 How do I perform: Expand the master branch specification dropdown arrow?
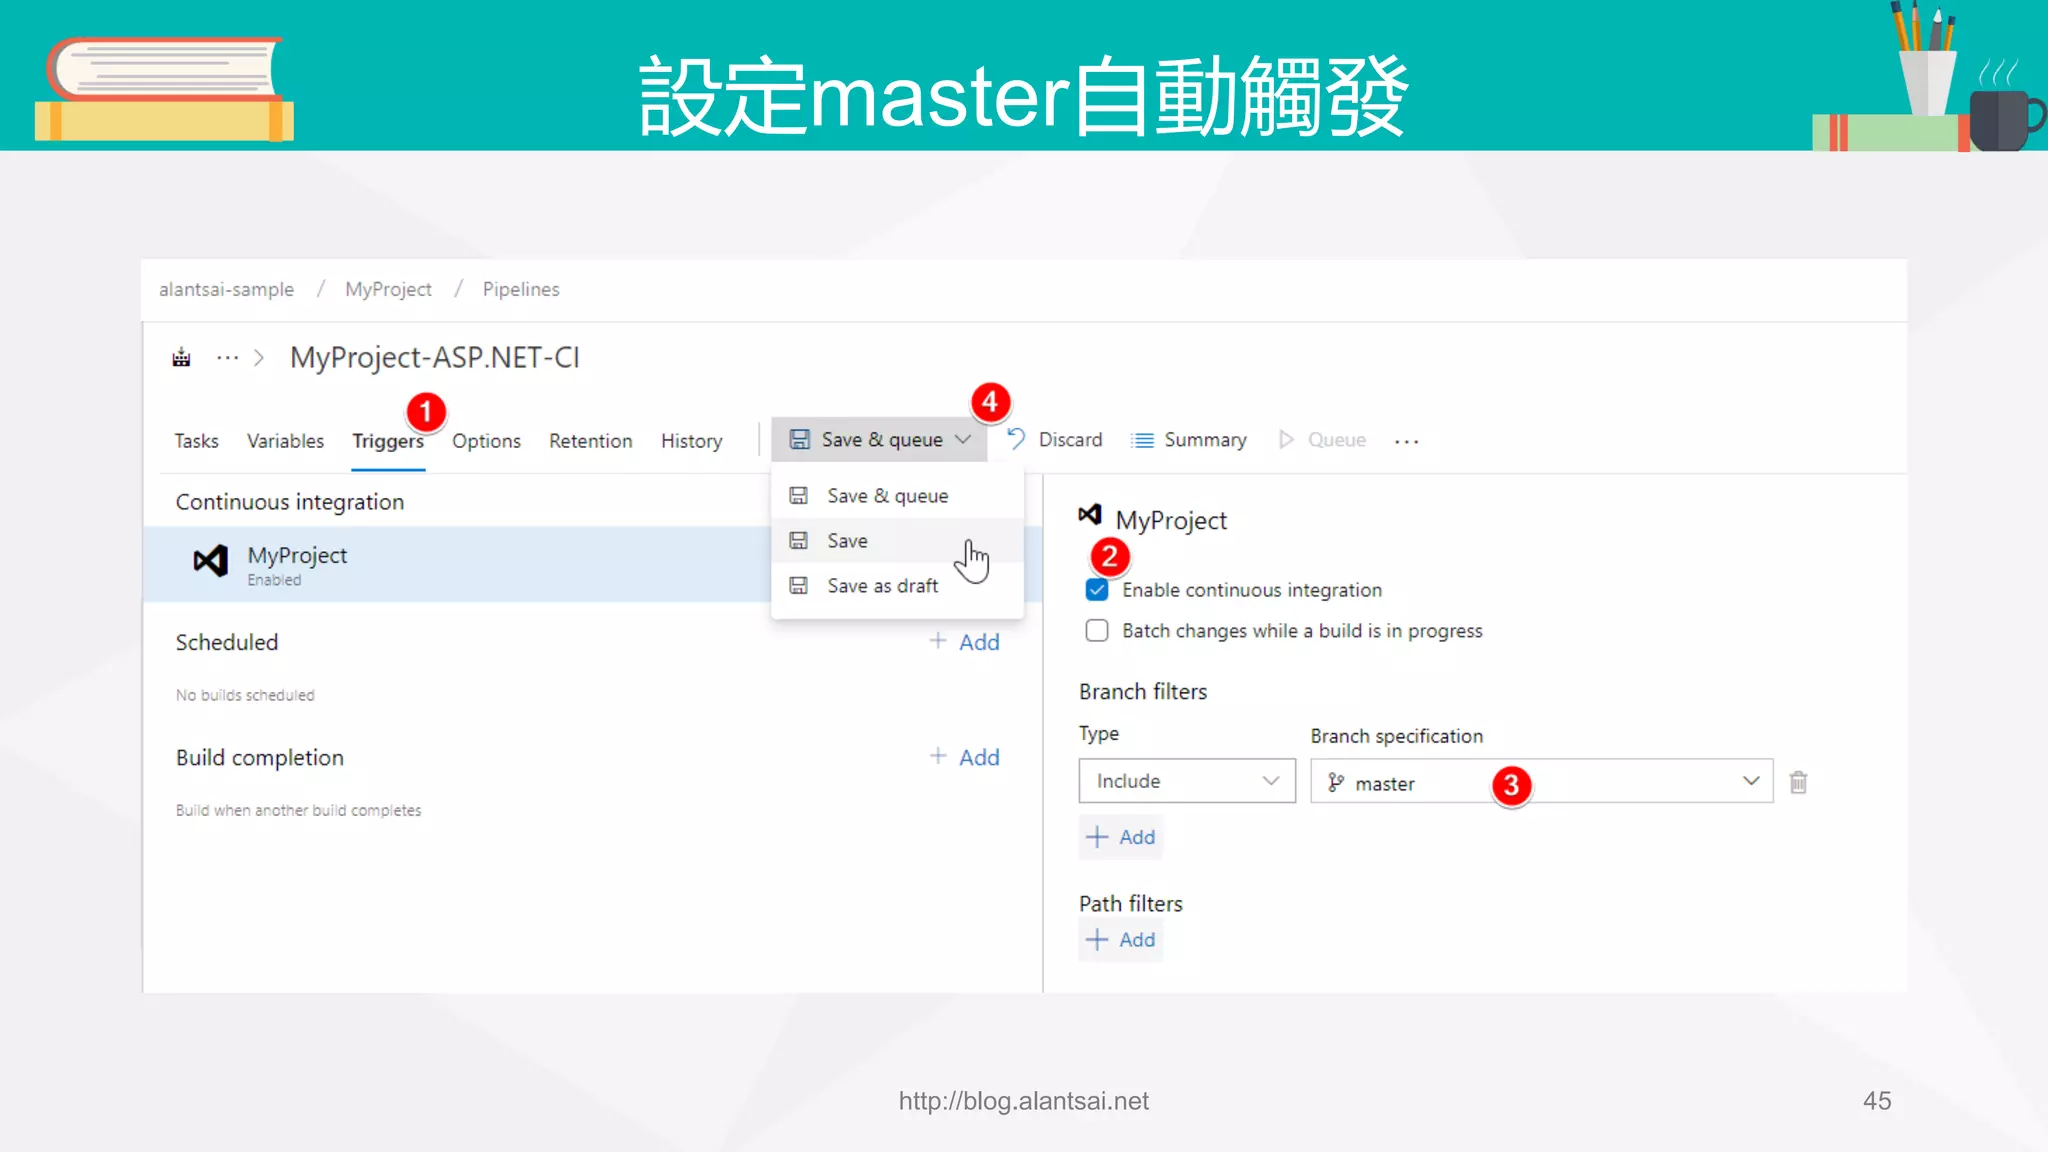tap(1751, 781)
